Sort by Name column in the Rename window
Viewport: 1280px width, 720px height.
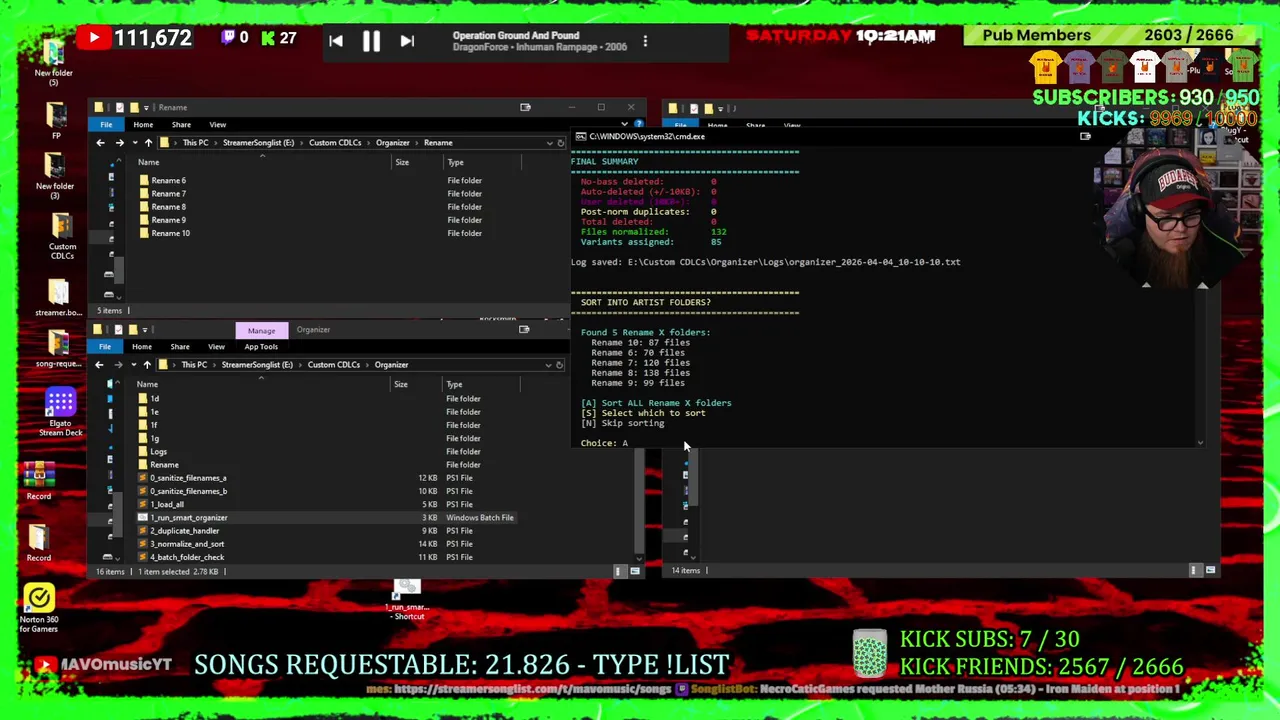(x=148, y=162)
